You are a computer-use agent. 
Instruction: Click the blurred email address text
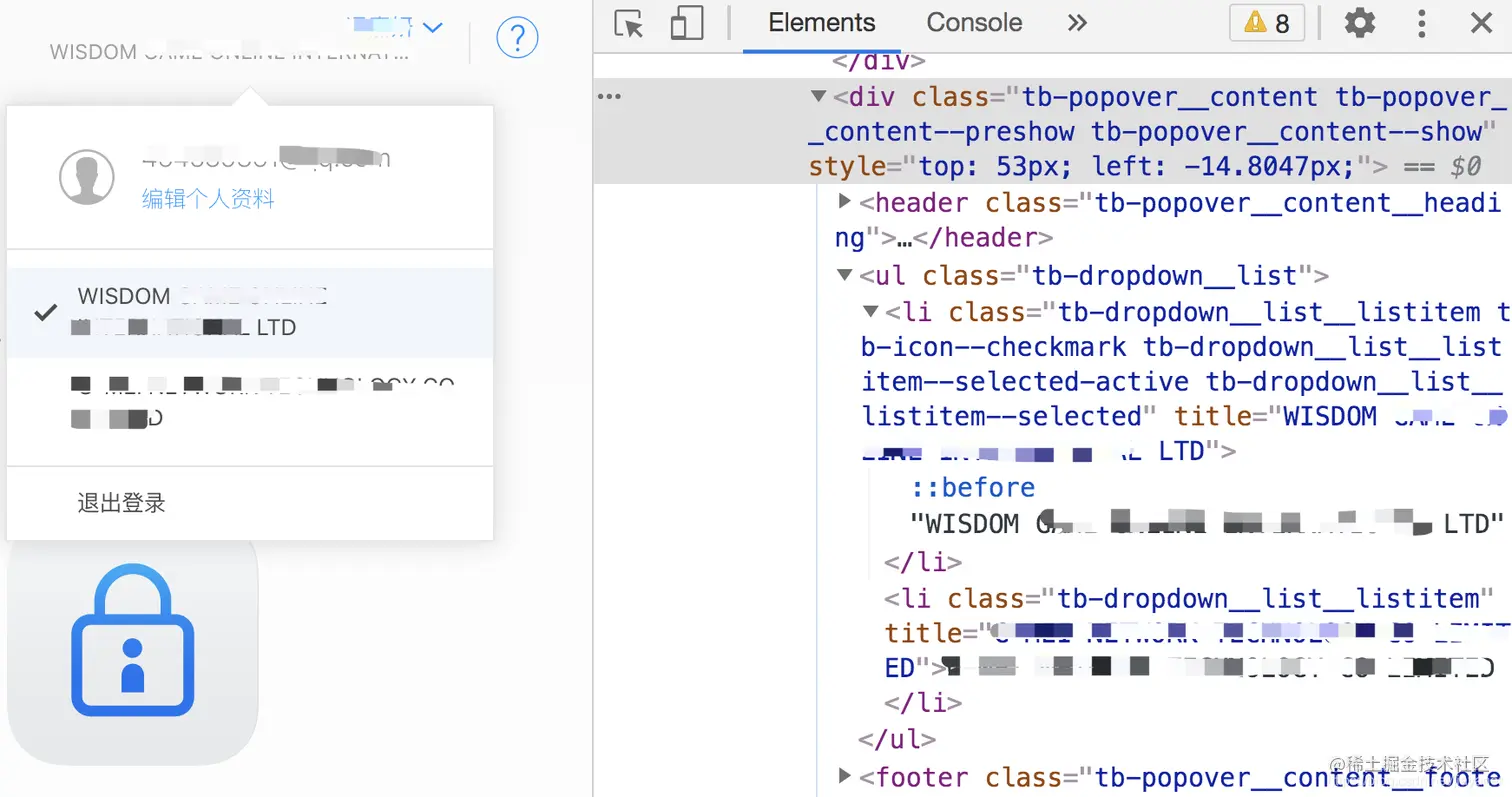[x=266, y=158]
